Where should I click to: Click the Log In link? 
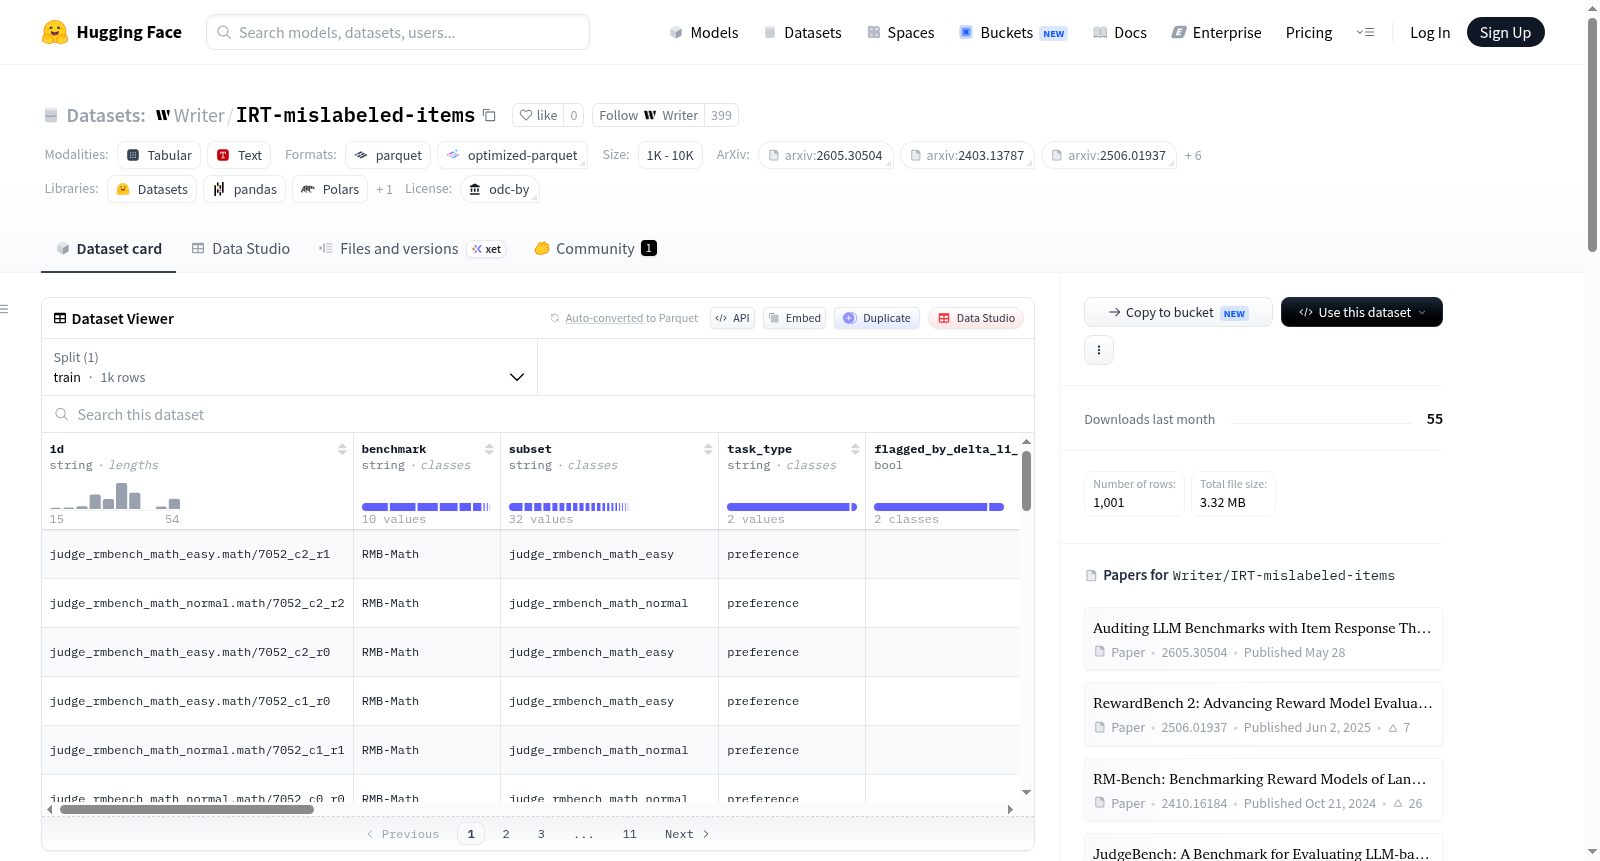pyautogui.click(x=1430, y=33)
